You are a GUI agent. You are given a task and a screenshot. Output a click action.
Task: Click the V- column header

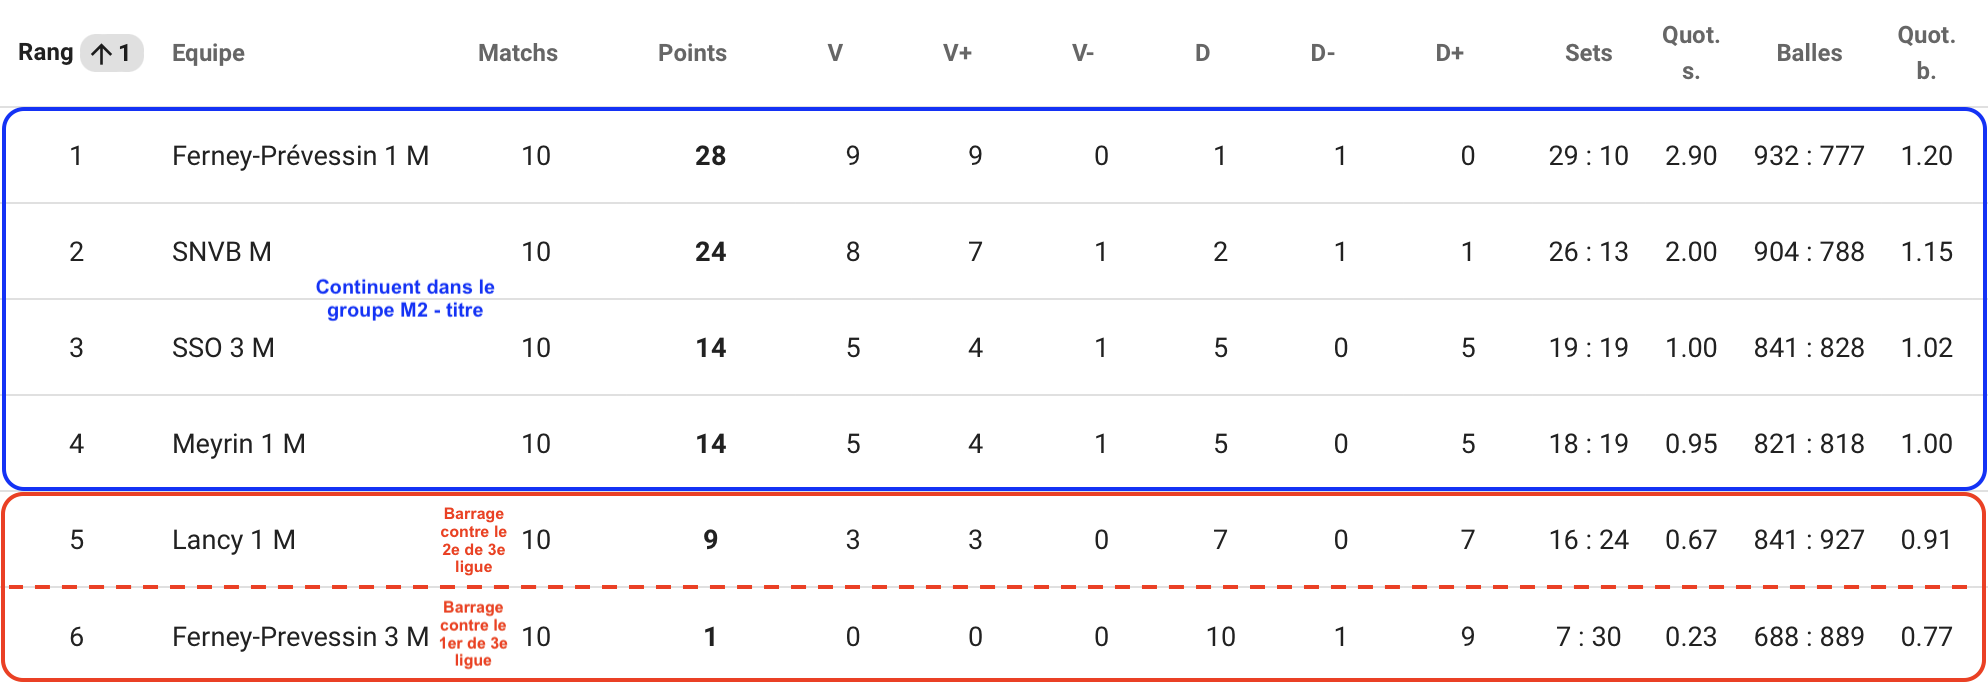[1083, 53]
